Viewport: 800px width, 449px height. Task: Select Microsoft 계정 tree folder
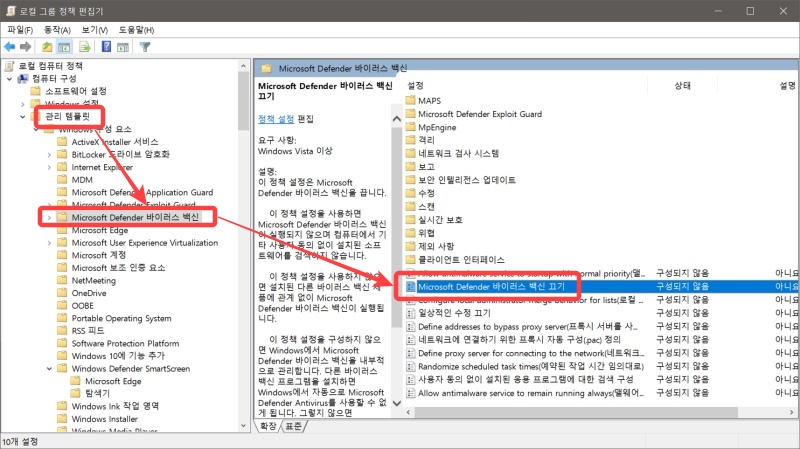(x=98, y=255)
